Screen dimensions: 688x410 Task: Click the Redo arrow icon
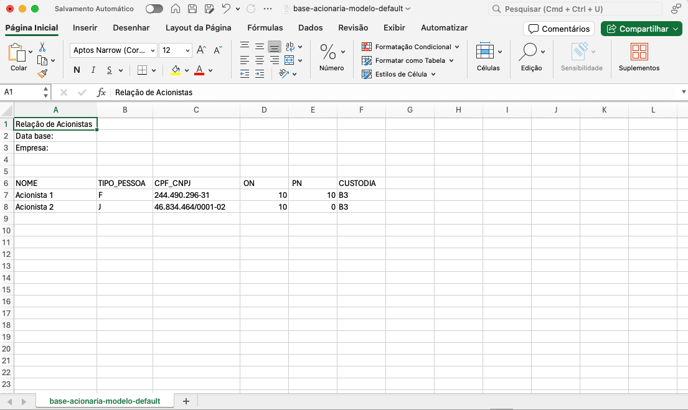(x=251, y=9)
